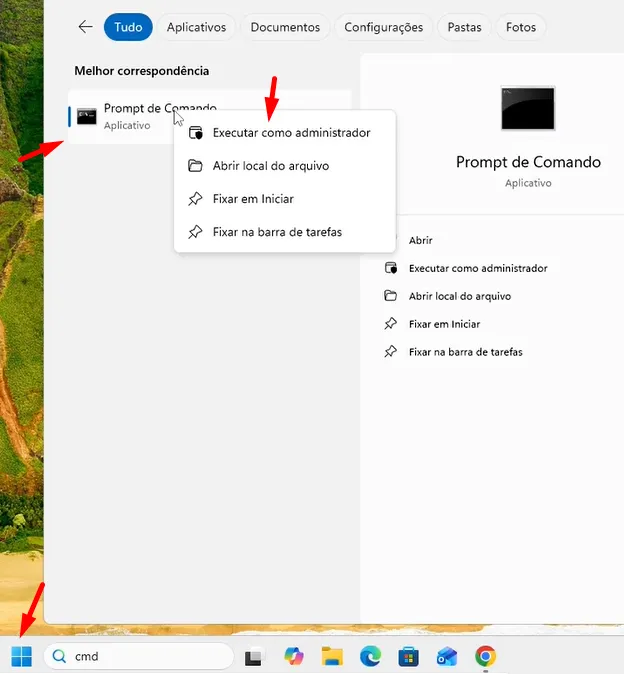This screenshot has width=624, height=674.
Task: Open Outlook from the taskbar
Action: (446, 656)
